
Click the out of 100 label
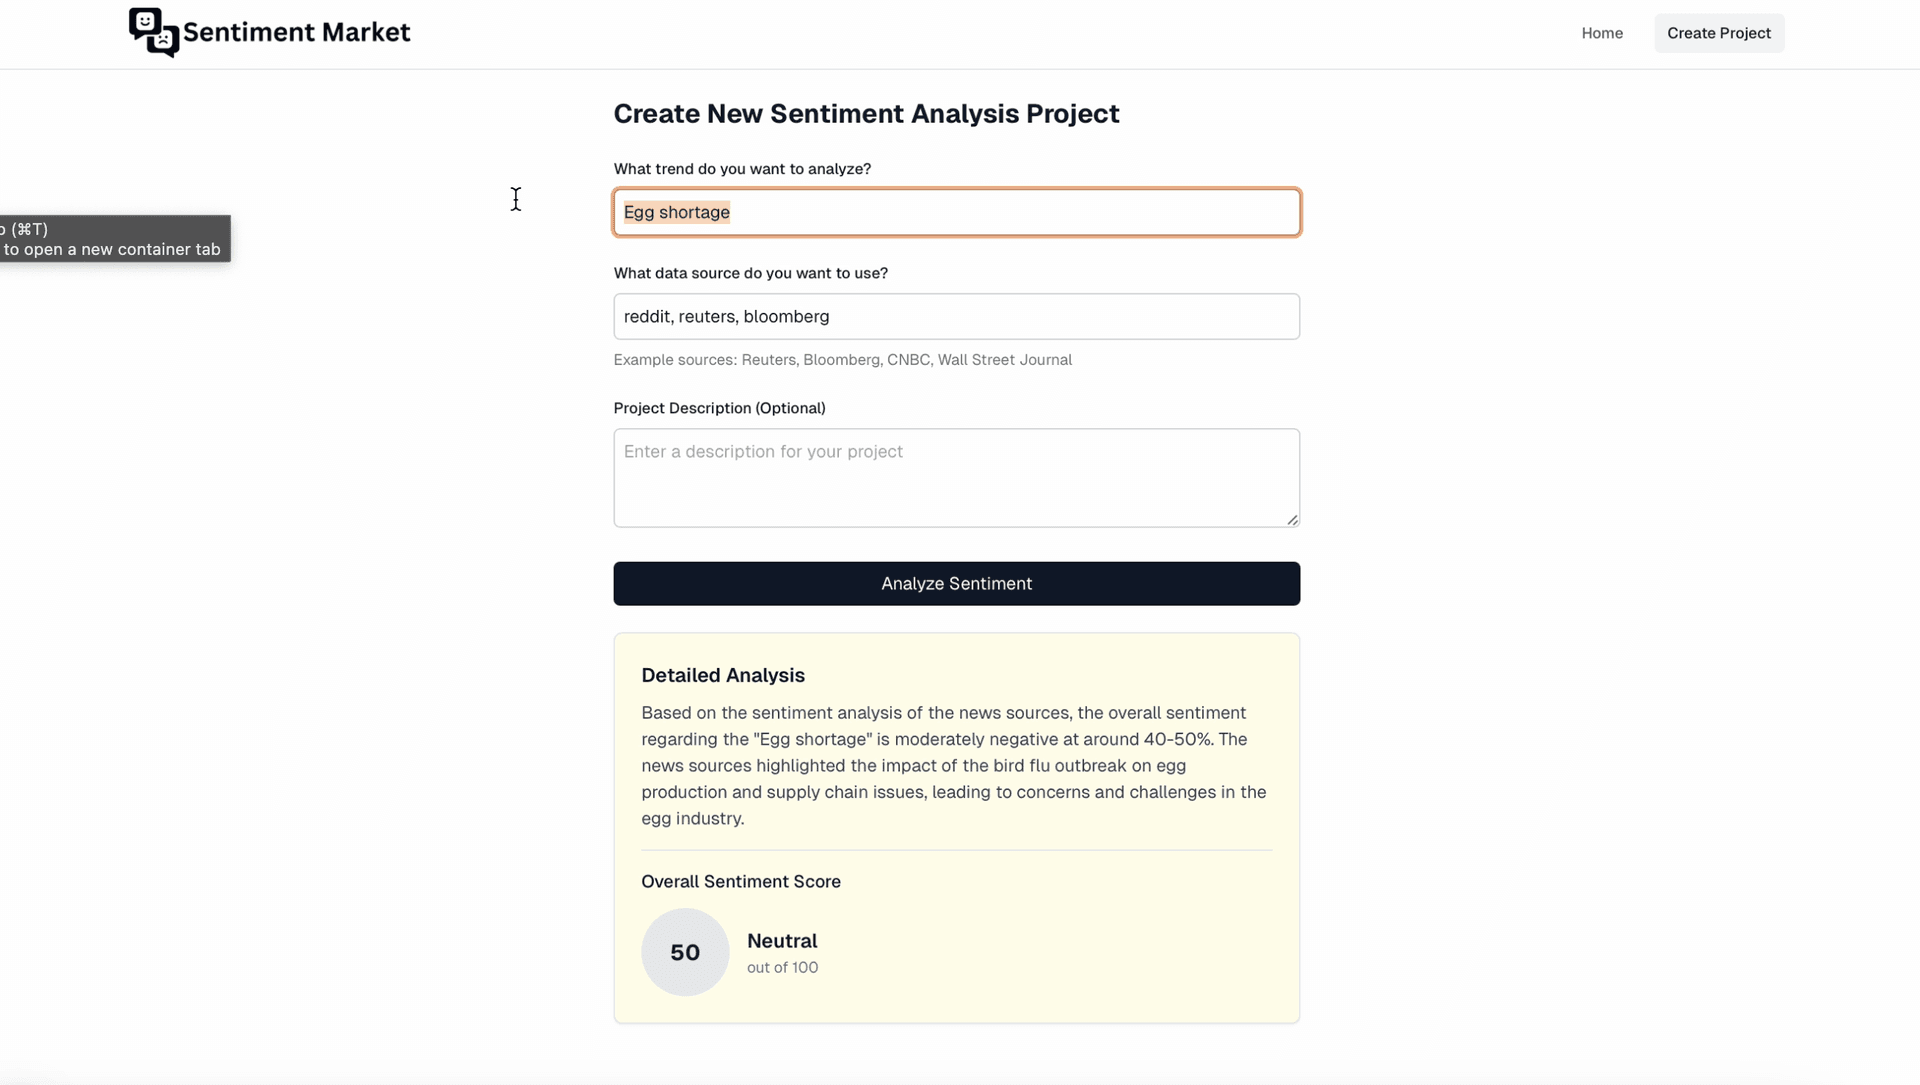tap(783, 967)
